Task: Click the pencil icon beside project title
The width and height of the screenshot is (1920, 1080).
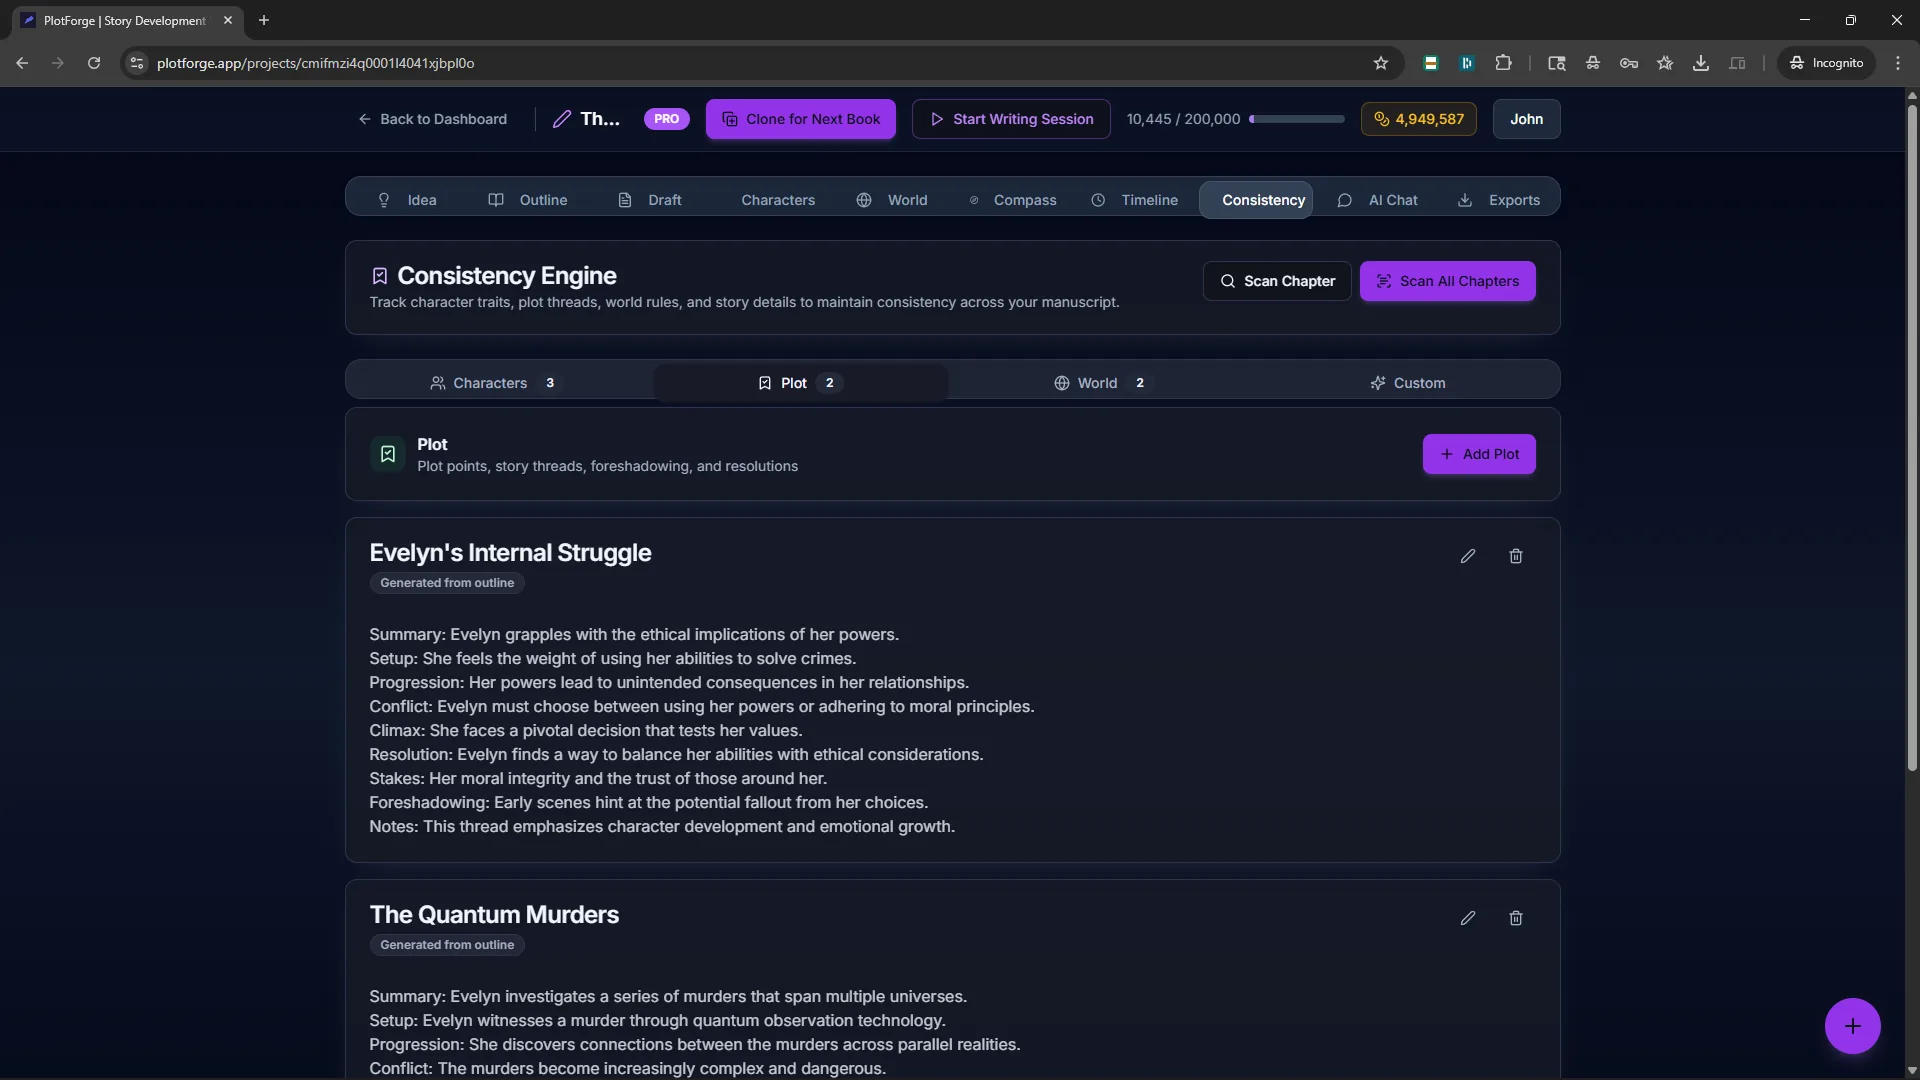Action: click(x=562, y=119)
